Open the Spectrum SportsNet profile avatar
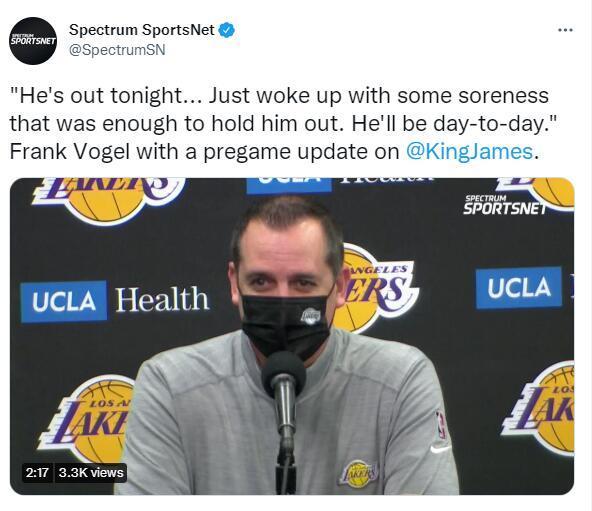The height and width of the screenshot is (511, 592). pos(33,41)
